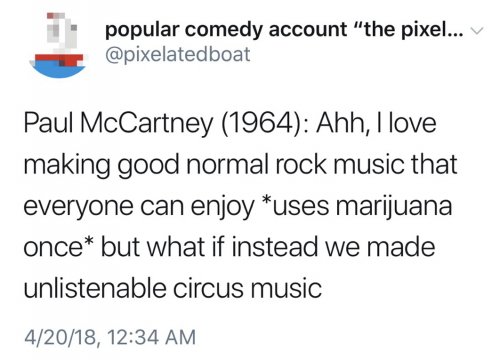
Task: Visit the @pixelatedboat handle
Action: tap(178, 54)
